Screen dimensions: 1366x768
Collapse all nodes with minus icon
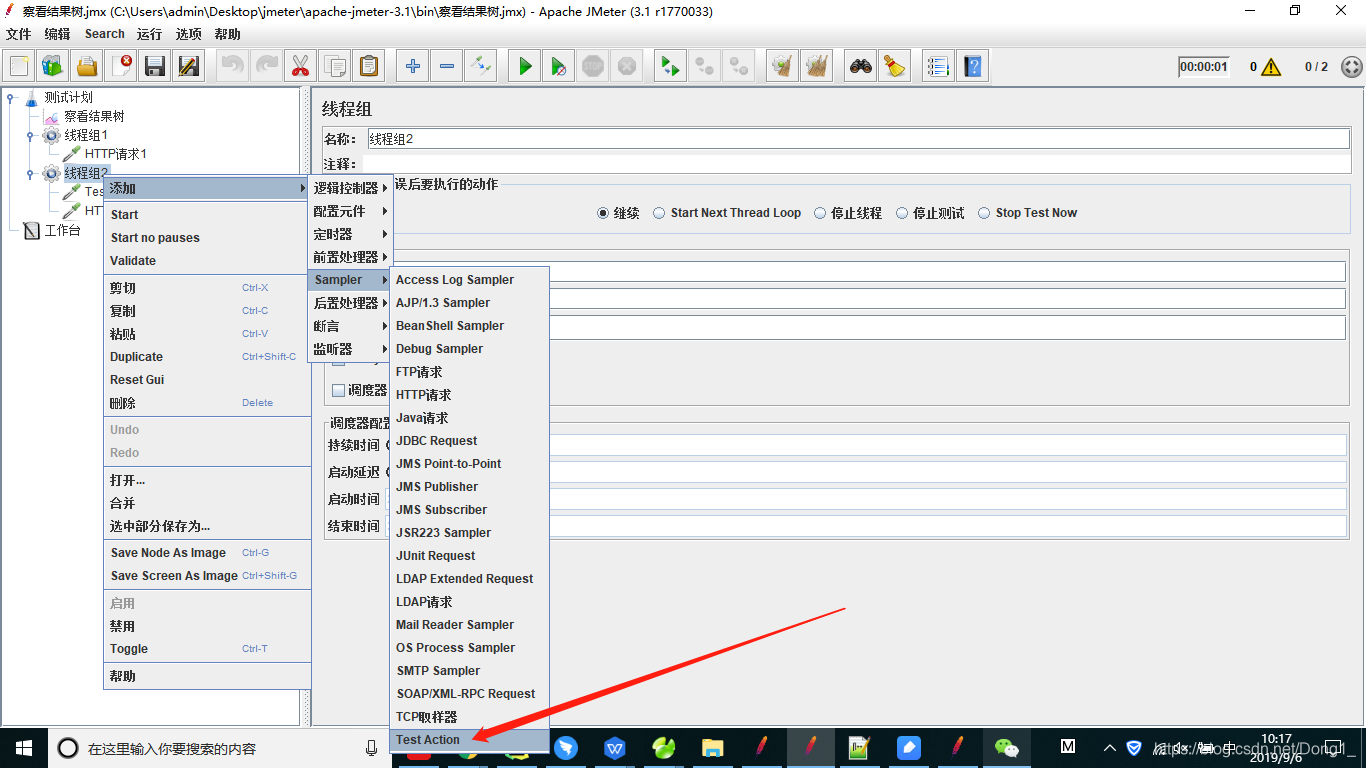(446, 66)
